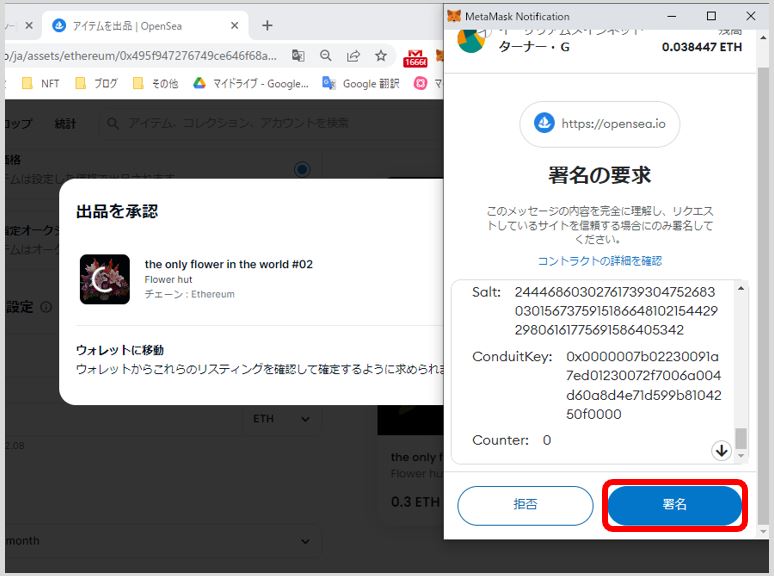Image resolution: width=774 pixels, height=576 pixels.
Task: Click the title the only flower in the world #02
Action: pyautogui.click(x=229, y=264)
